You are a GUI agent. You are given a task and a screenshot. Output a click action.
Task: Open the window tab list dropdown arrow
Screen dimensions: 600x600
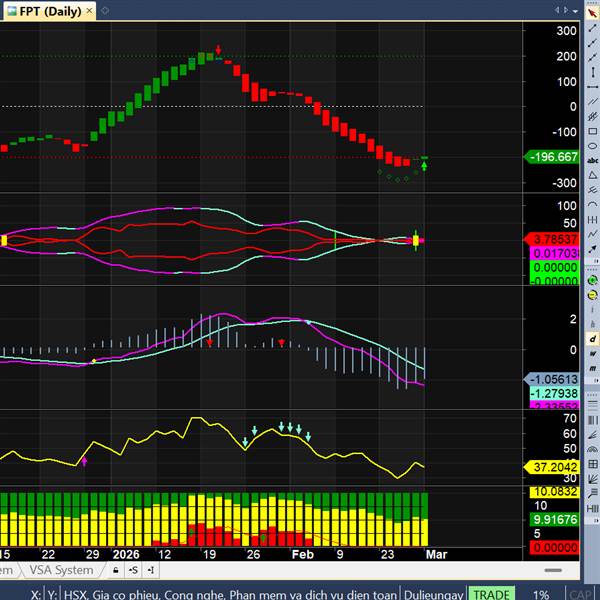click(575, 11)
